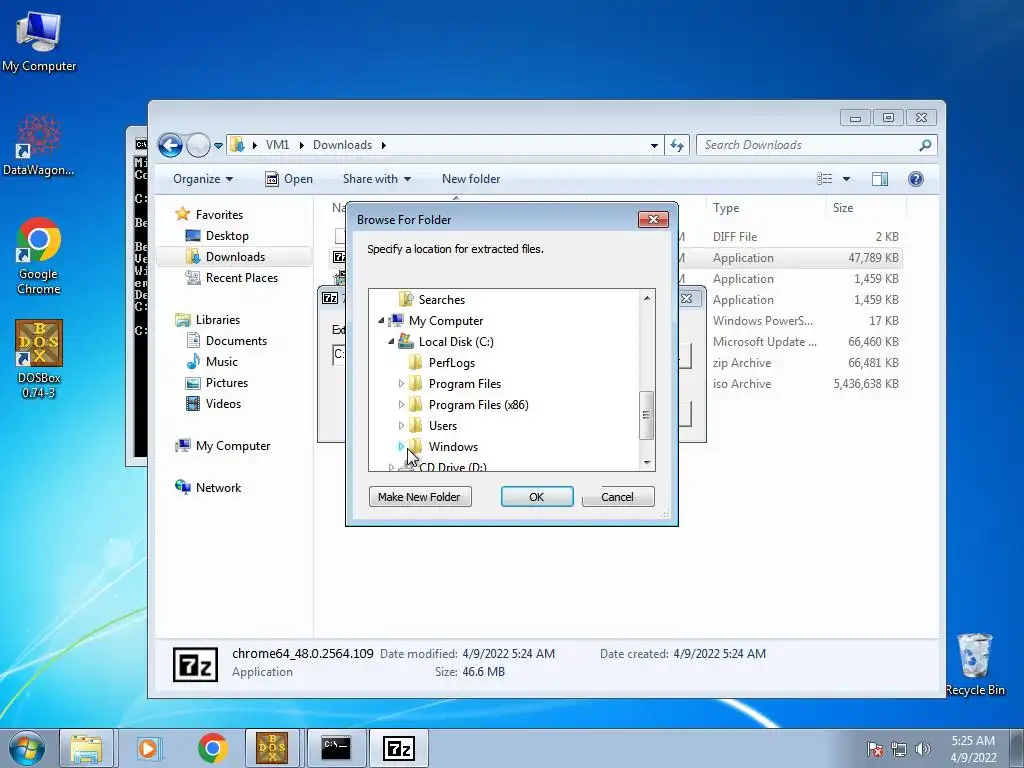
Task: Open the address bar history dropdown
Action: click(x=654, y=146)
